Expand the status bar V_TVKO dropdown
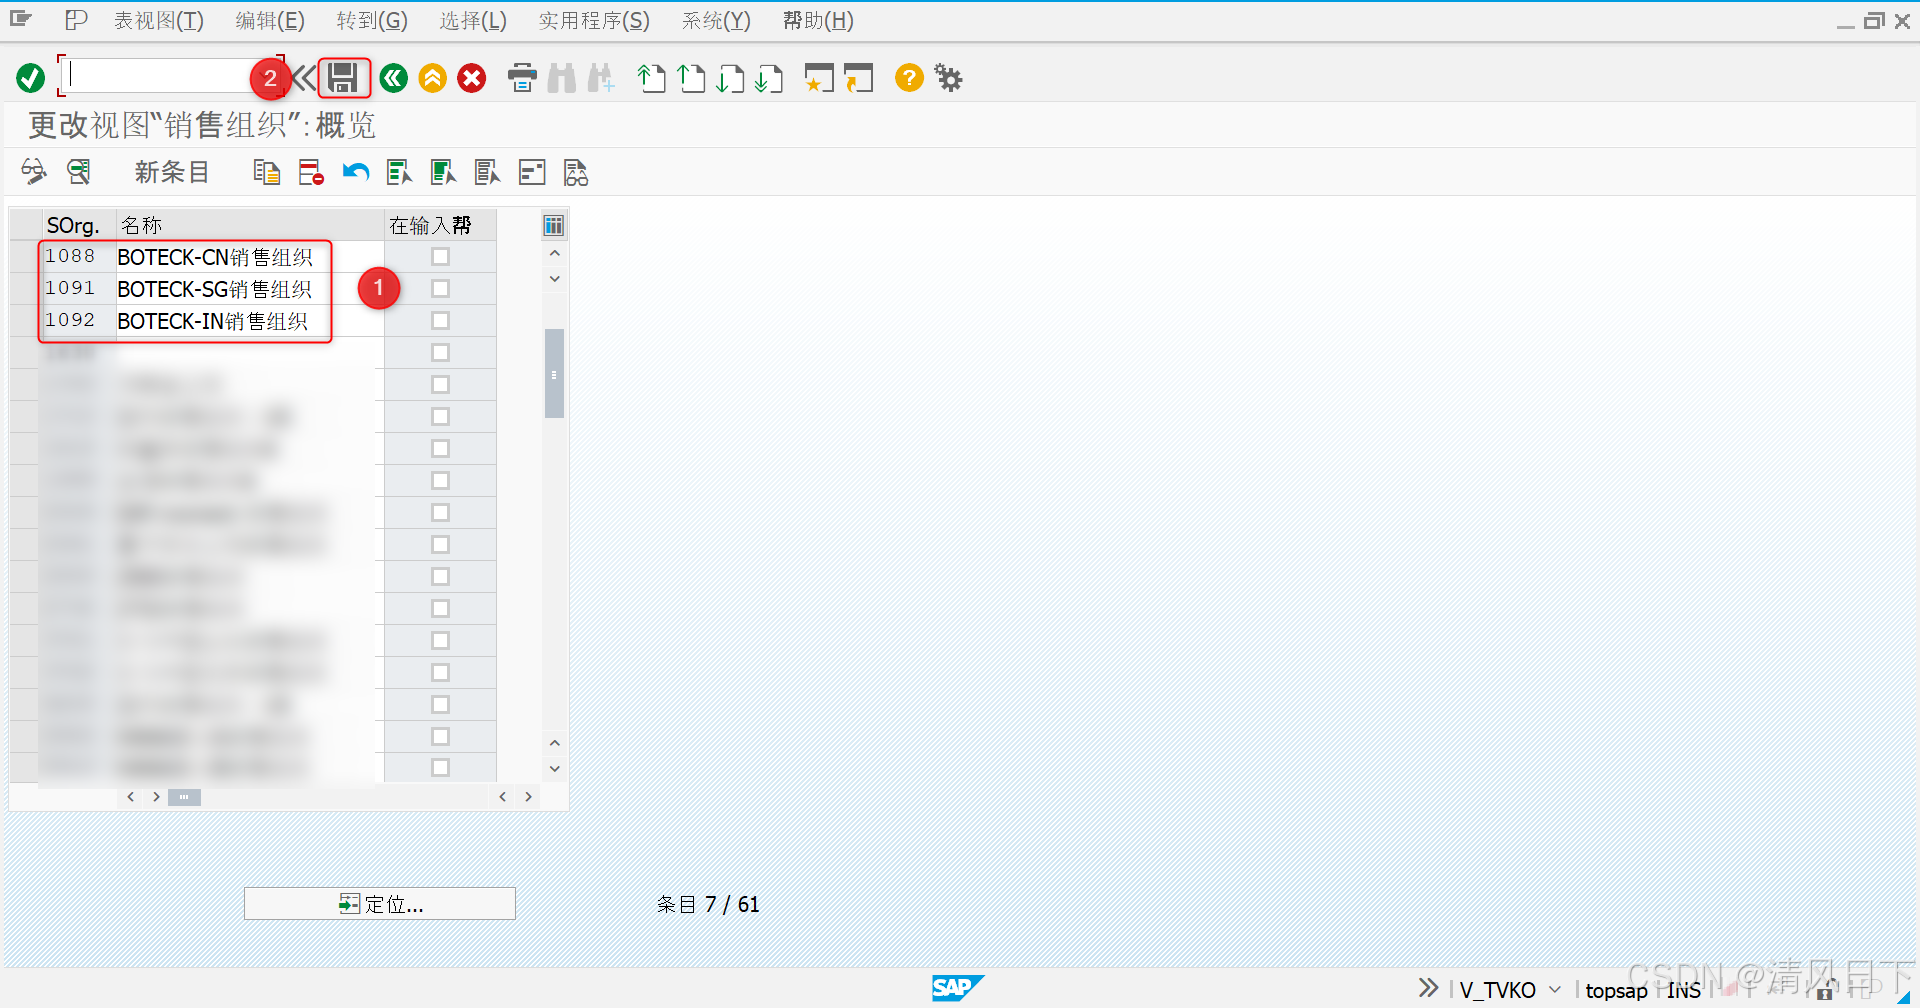The height and width of the screenshot is (1008, 1920). [1555, 990]
